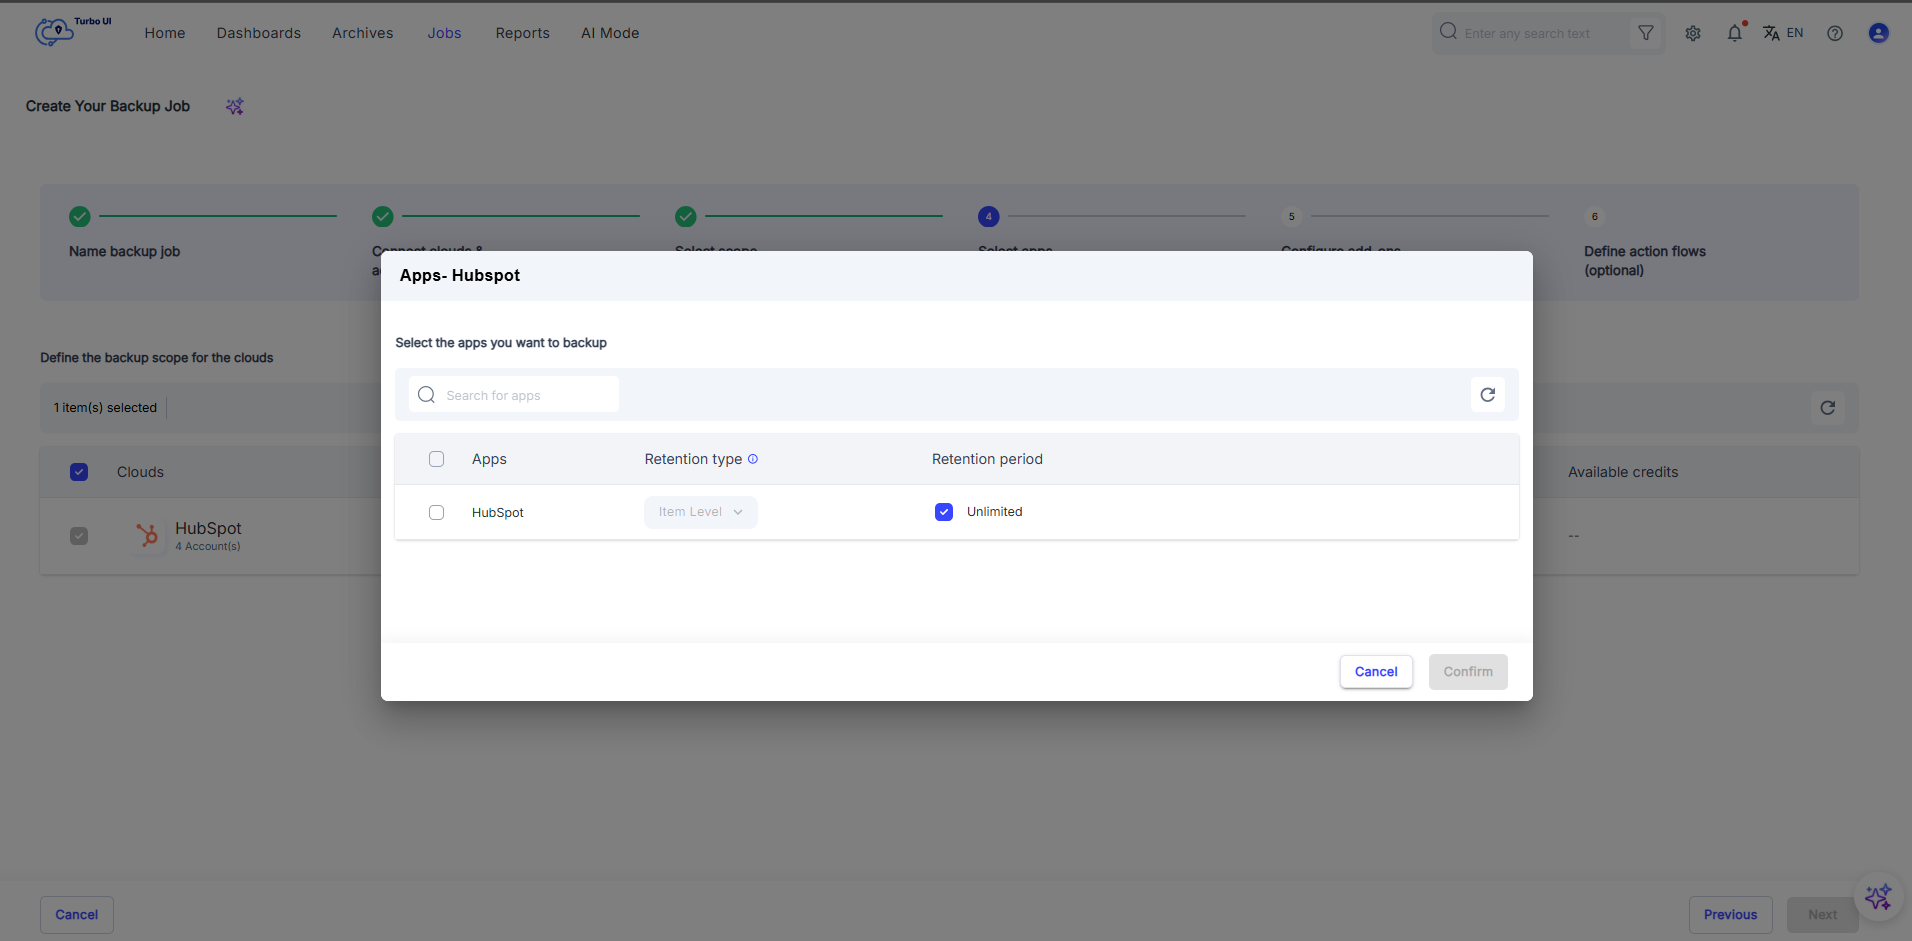Open the floating AI assistant sparkle button
The height and width of the screenshot is (941, 1912).
1878,897
